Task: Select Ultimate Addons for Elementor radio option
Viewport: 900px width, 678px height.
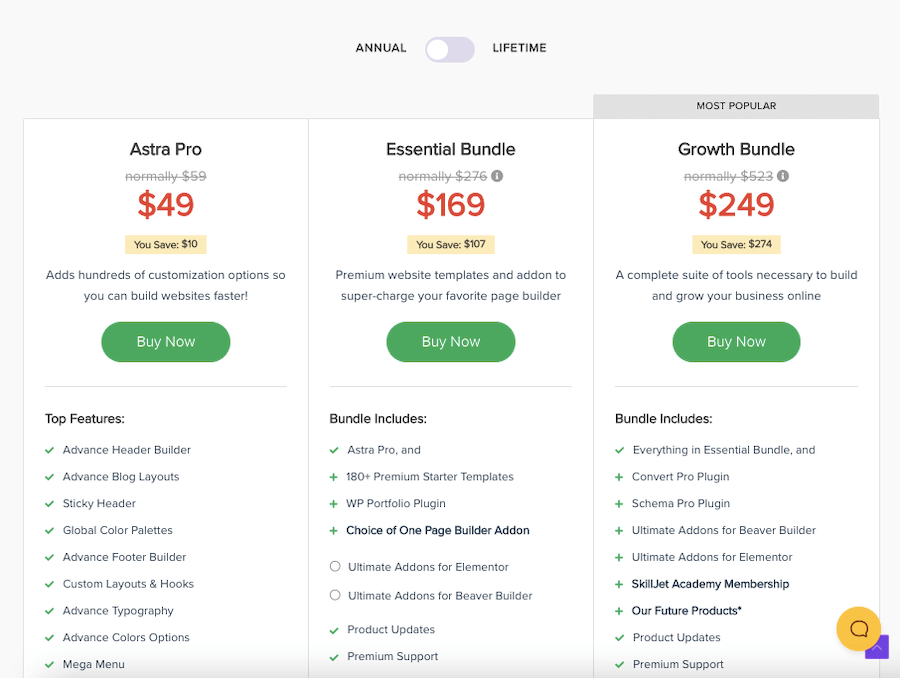Action: [335, 567]
